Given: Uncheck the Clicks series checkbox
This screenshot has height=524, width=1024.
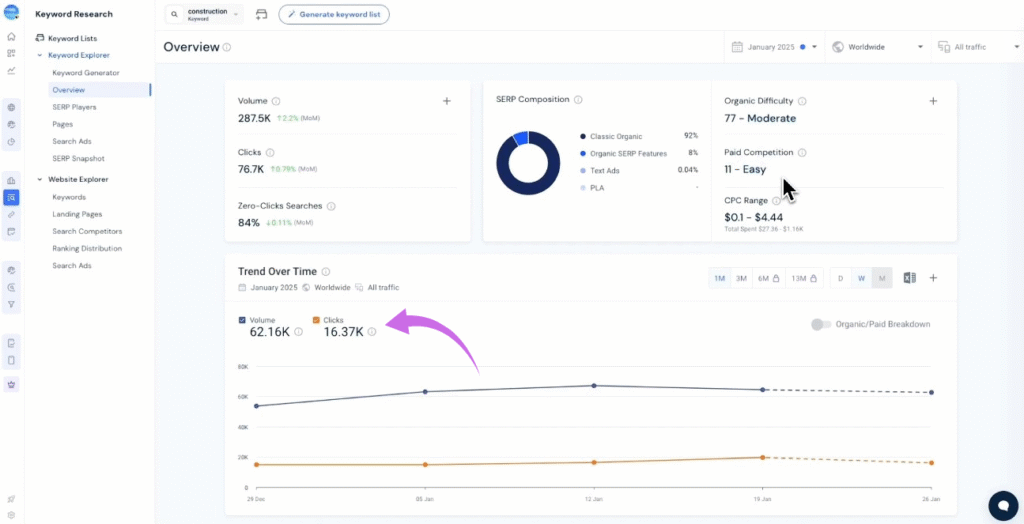Looking at the screenshot, I should (316, 320).
